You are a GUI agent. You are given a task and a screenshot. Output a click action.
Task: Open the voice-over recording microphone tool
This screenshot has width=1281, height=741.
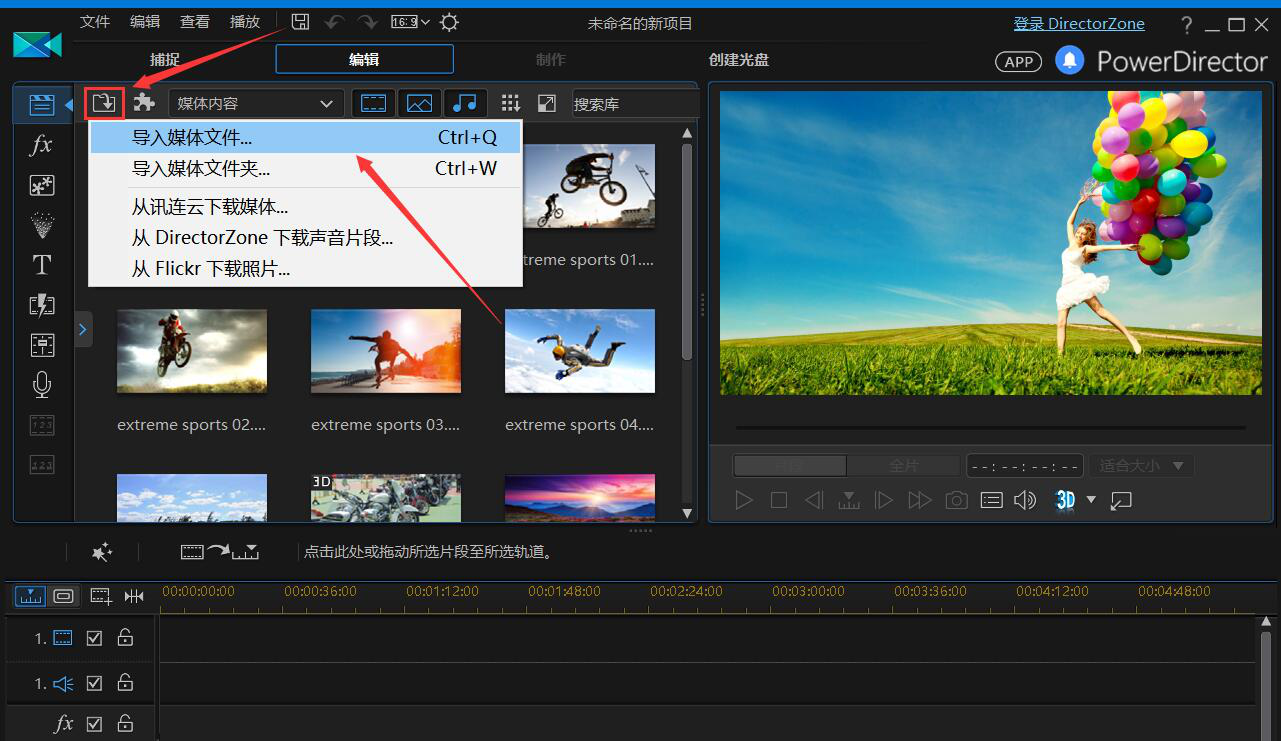coord(41,385)
